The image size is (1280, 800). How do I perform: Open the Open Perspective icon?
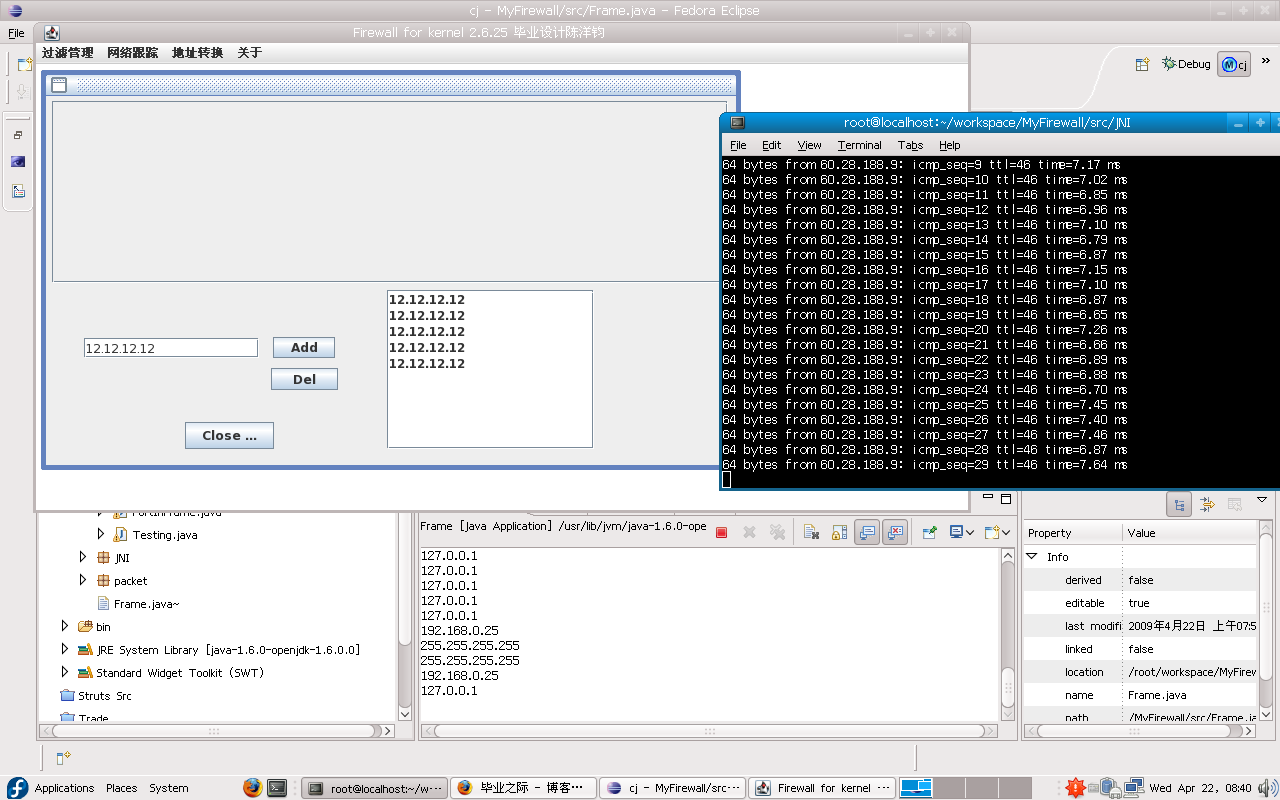point(1142,64)
